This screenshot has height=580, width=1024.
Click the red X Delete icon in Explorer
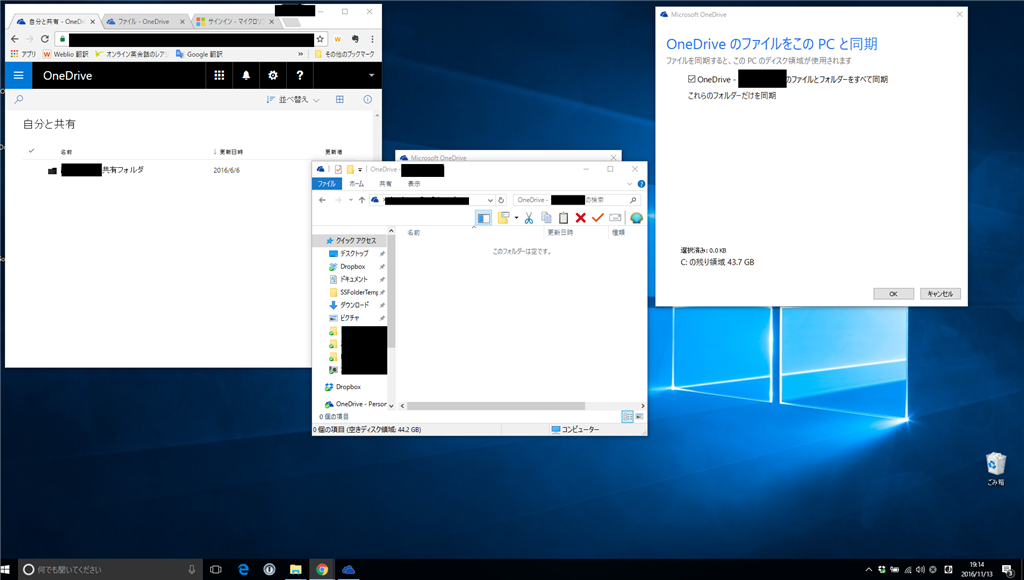[x=581, y=218]
